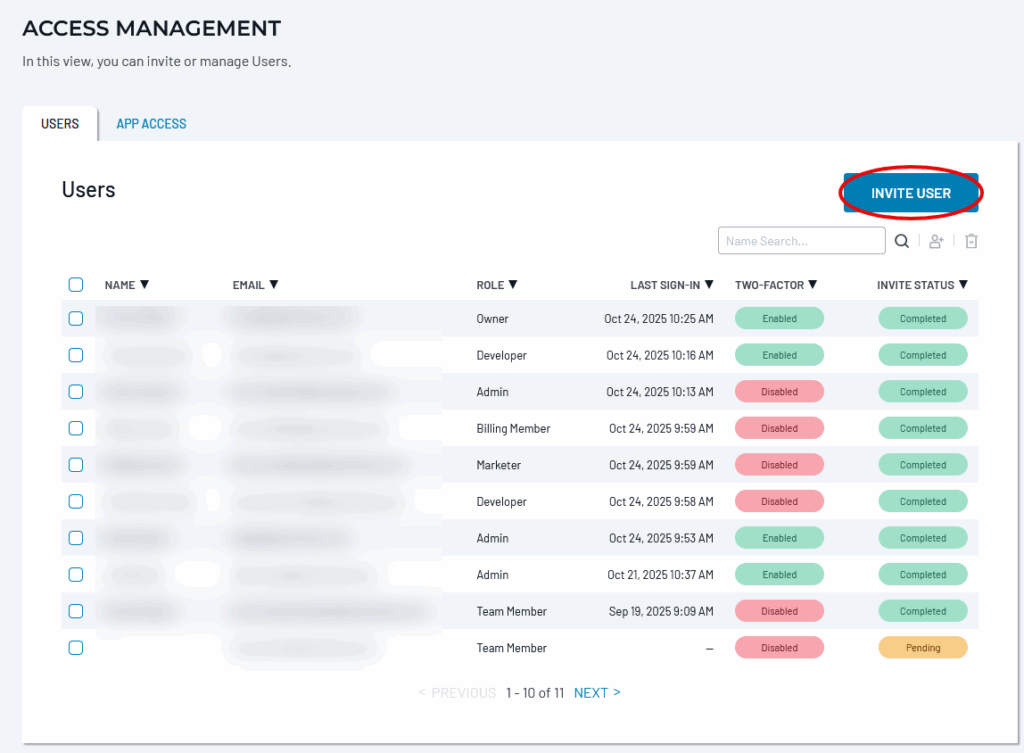Screen dimensions: 1024x753
Task: Tick the checkbox for the Marketer row
Action: click(76, 465)
